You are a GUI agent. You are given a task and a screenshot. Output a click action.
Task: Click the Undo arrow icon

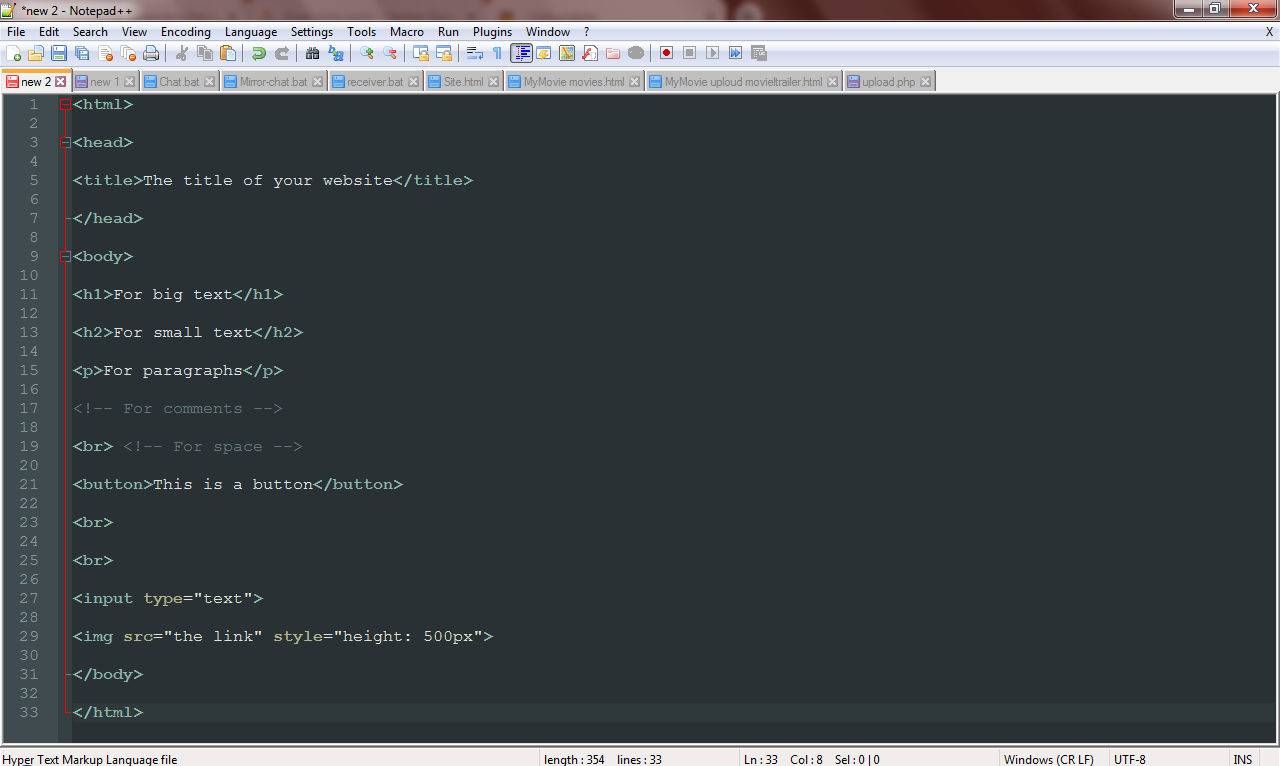click(x=259, y=52)
